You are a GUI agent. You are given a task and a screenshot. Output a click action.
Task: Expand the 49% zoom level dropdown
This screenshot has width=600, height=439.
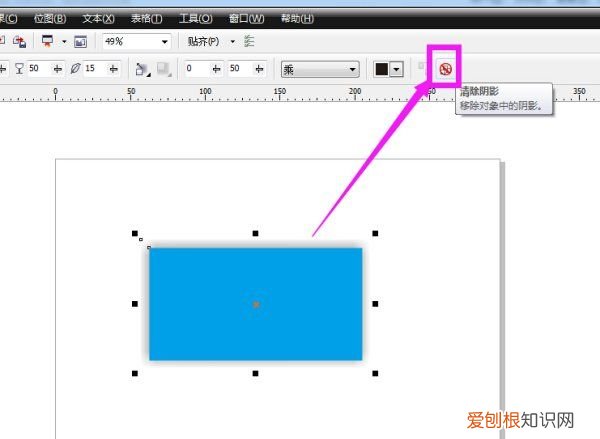(164, 42)
